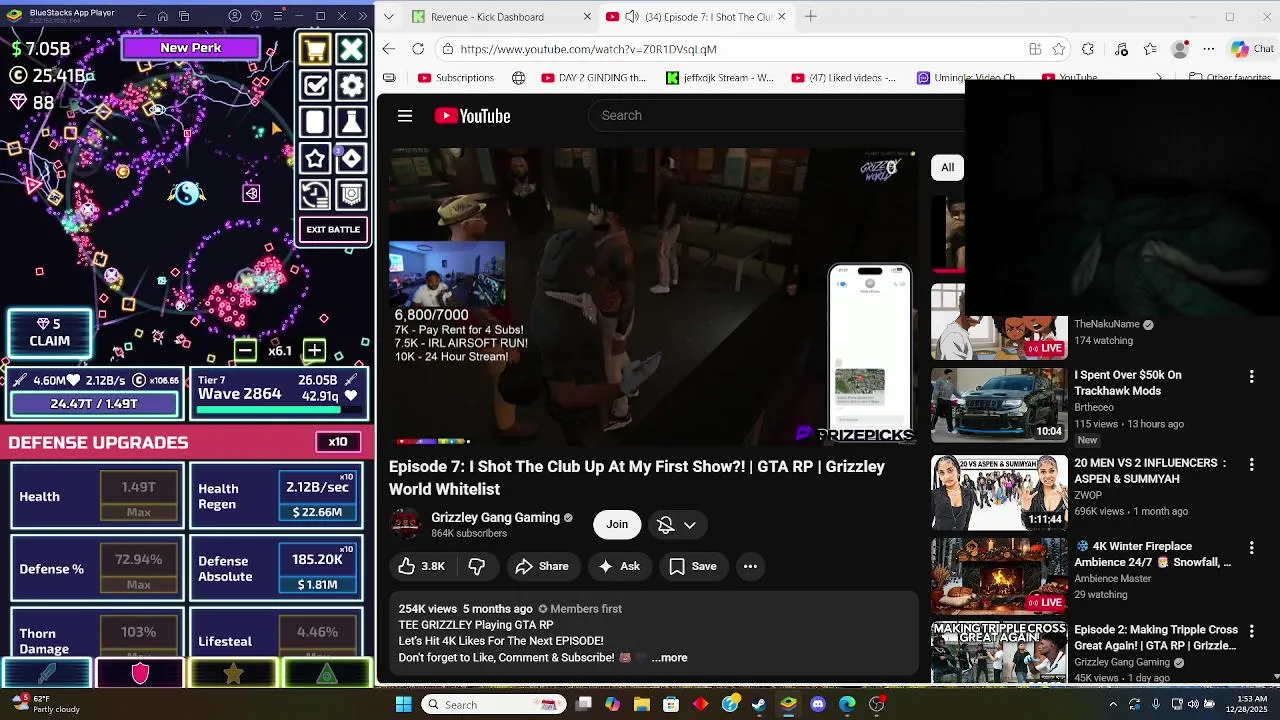Open Grizzley Gang Gaming channel name
This screenshot has height=720, width=1280.
(495, 517)
